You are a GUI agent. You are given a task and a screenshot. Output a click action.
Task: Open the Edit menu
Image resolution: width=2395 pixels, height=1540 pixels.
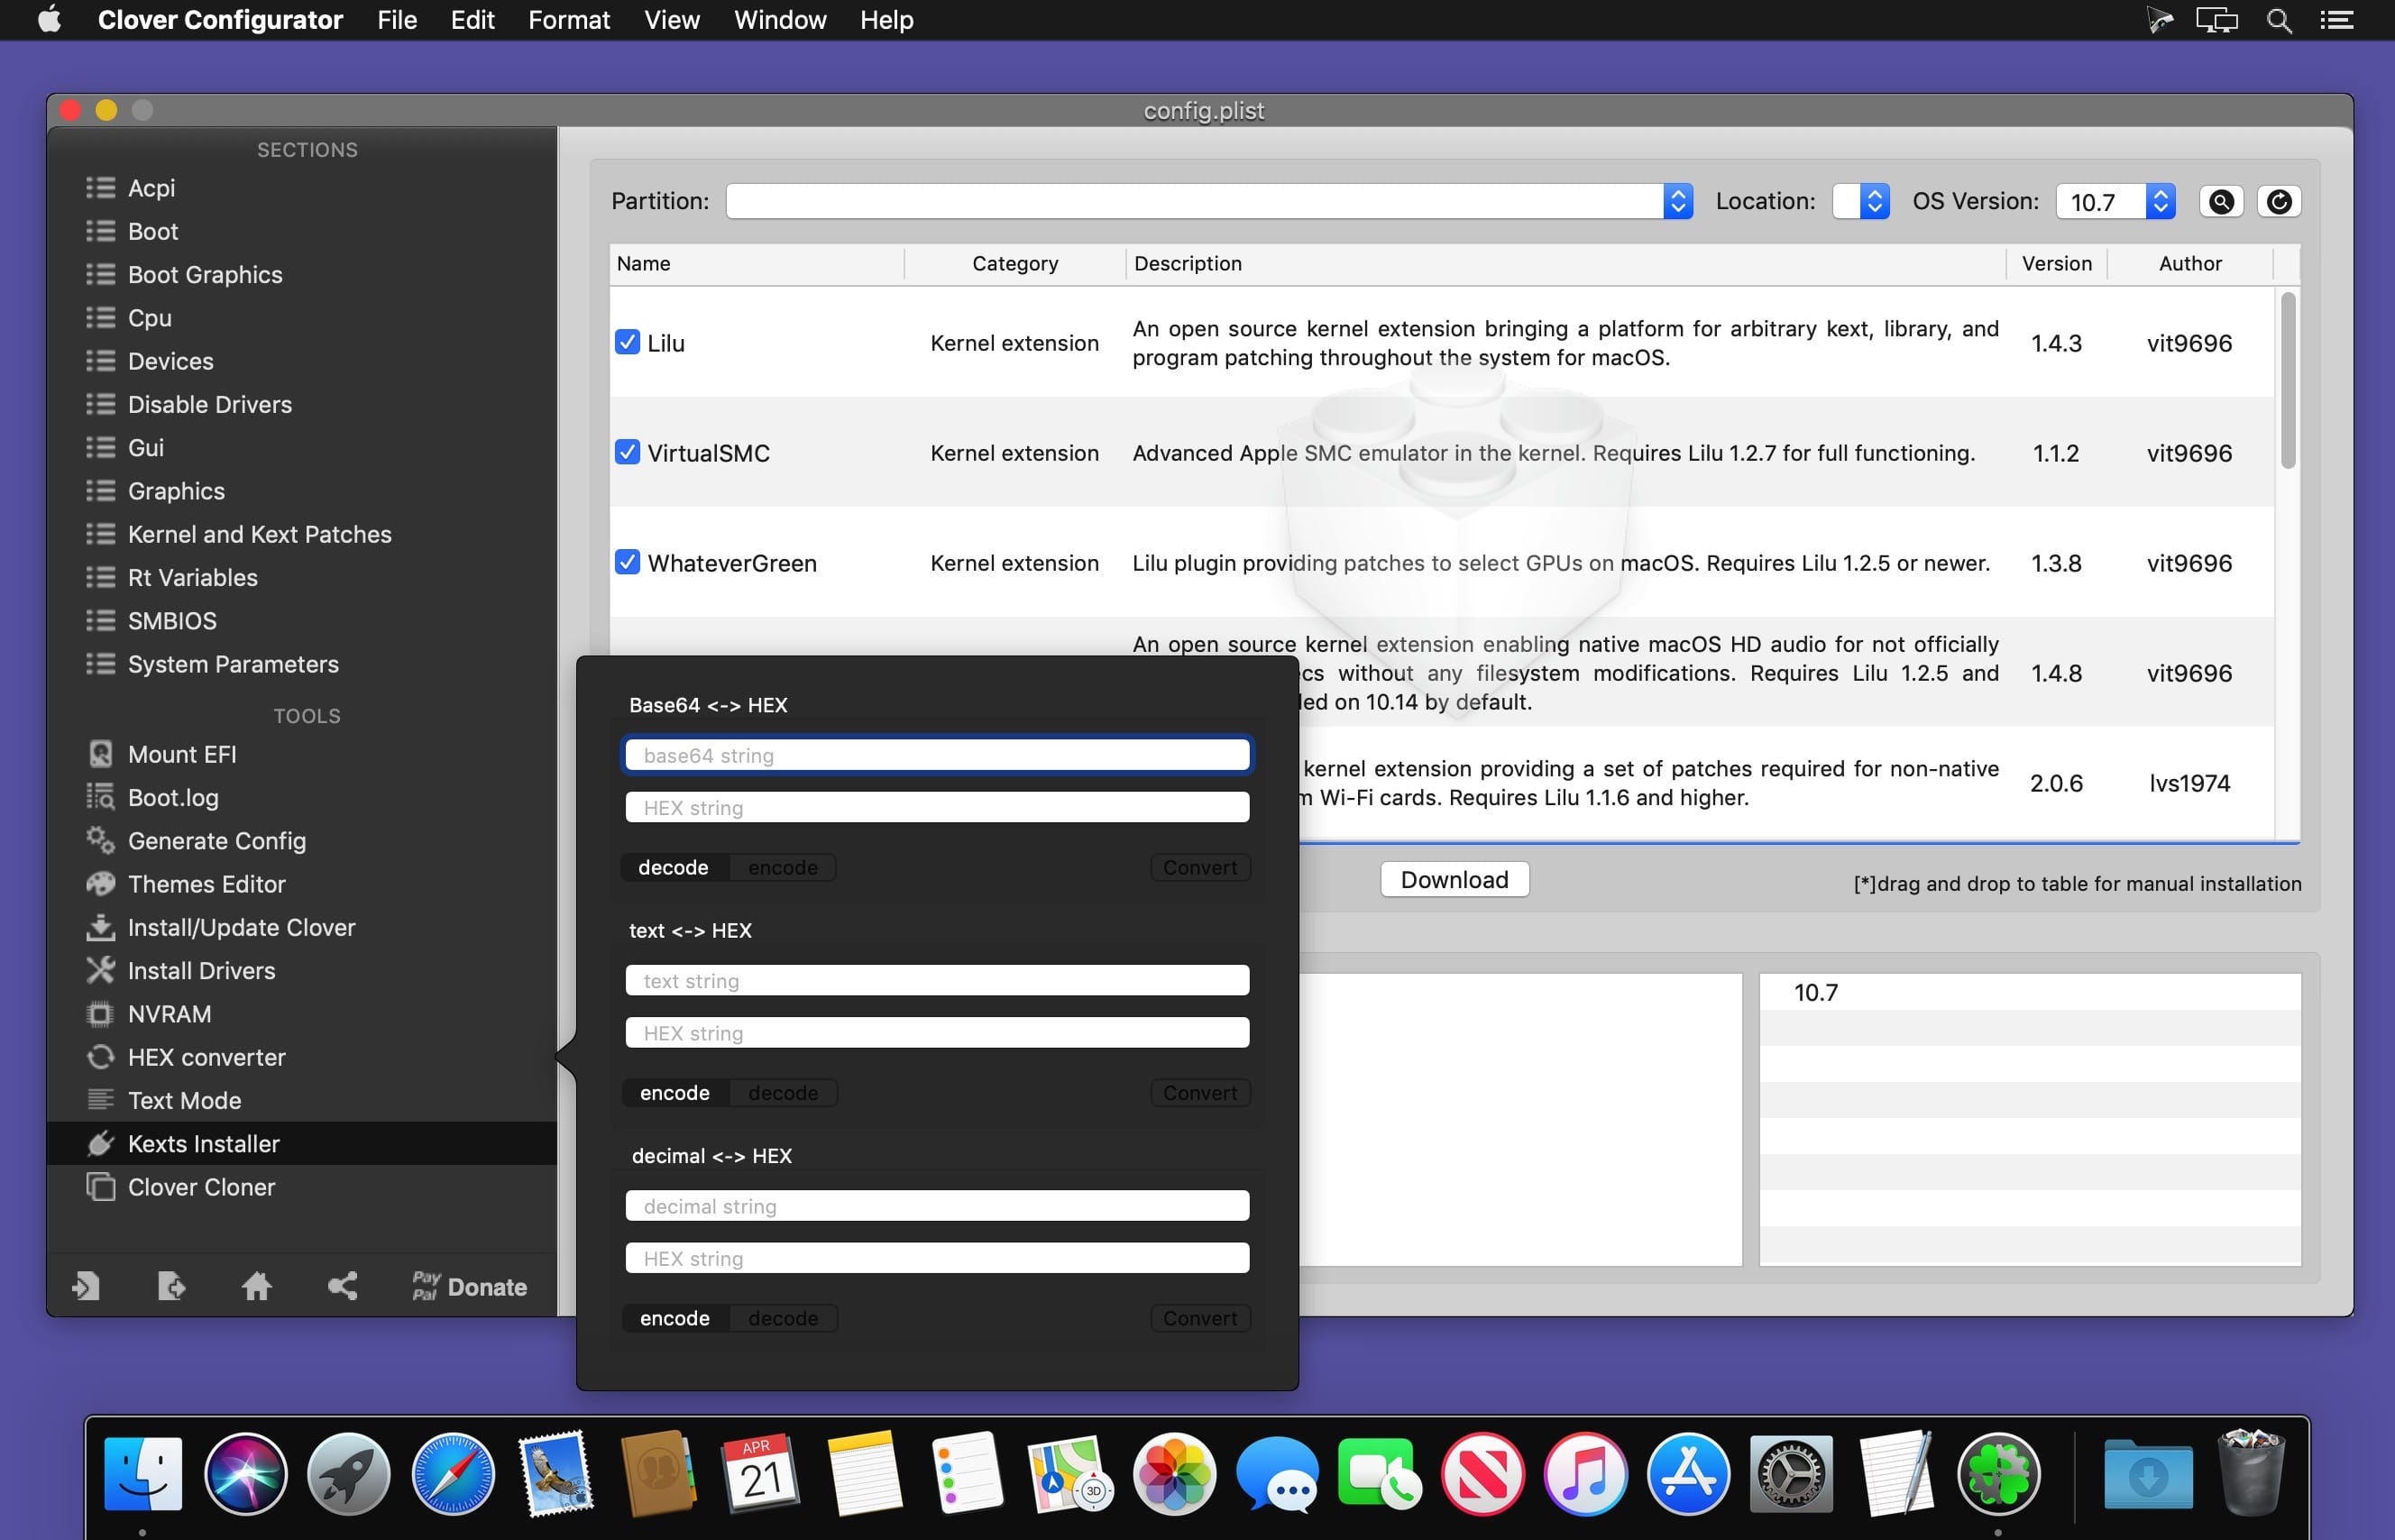click(x=472, y=21)
